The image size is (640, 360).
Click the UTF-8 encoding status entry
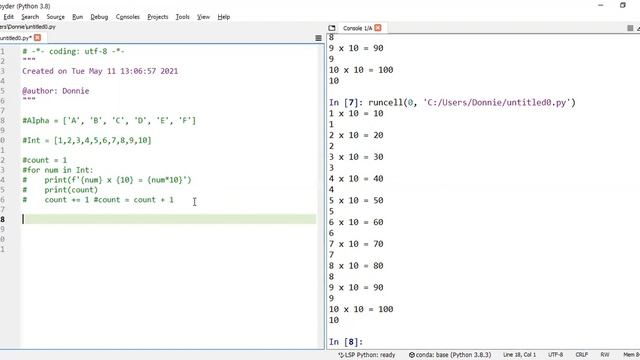(556, 355)
